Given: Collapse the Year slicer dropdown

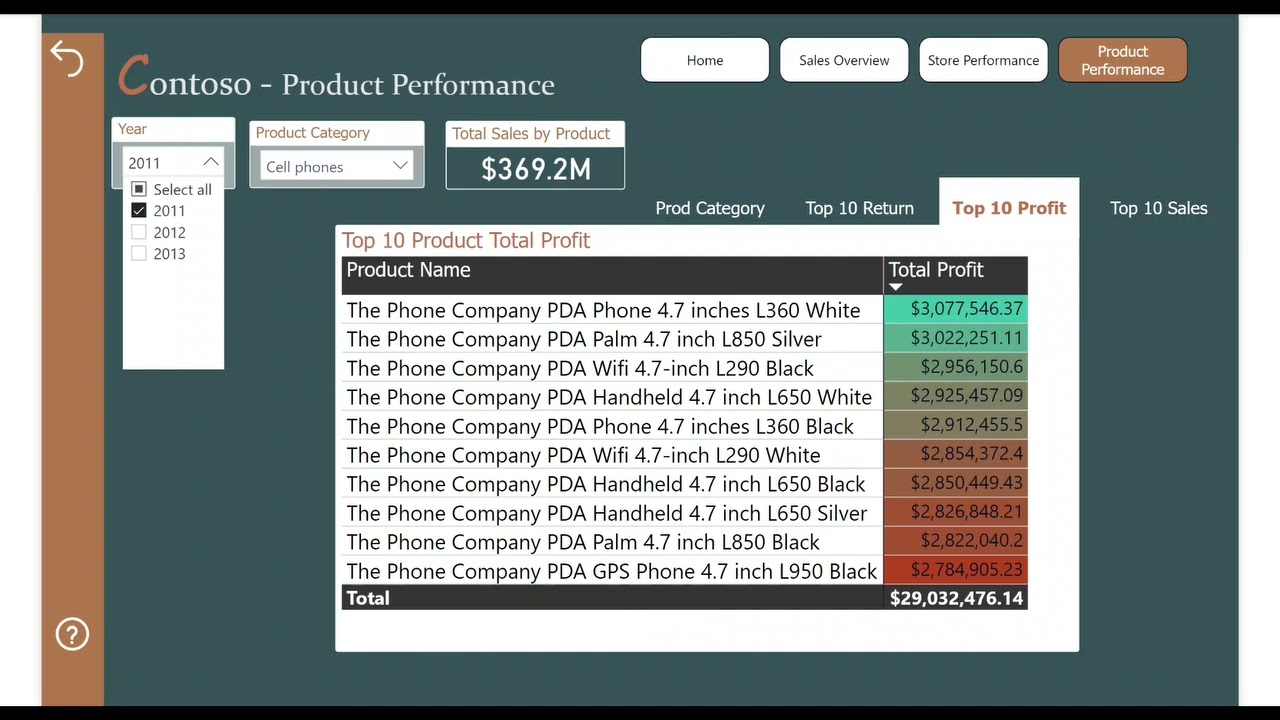Looking at the screenshot, I should [x=210, y=162].
